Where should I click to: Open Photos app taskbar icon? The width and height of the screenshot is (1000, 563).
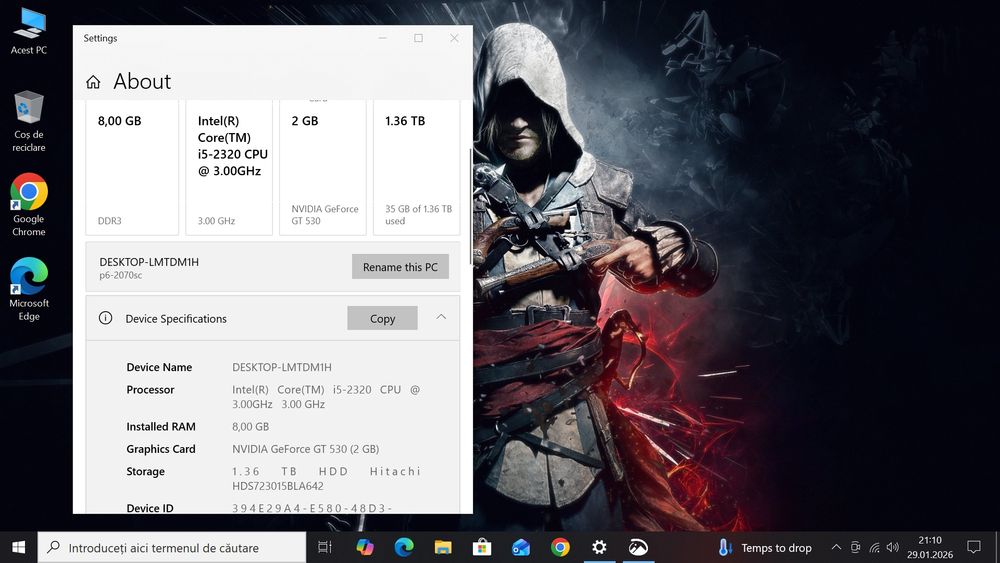click(x=638, y=547)
